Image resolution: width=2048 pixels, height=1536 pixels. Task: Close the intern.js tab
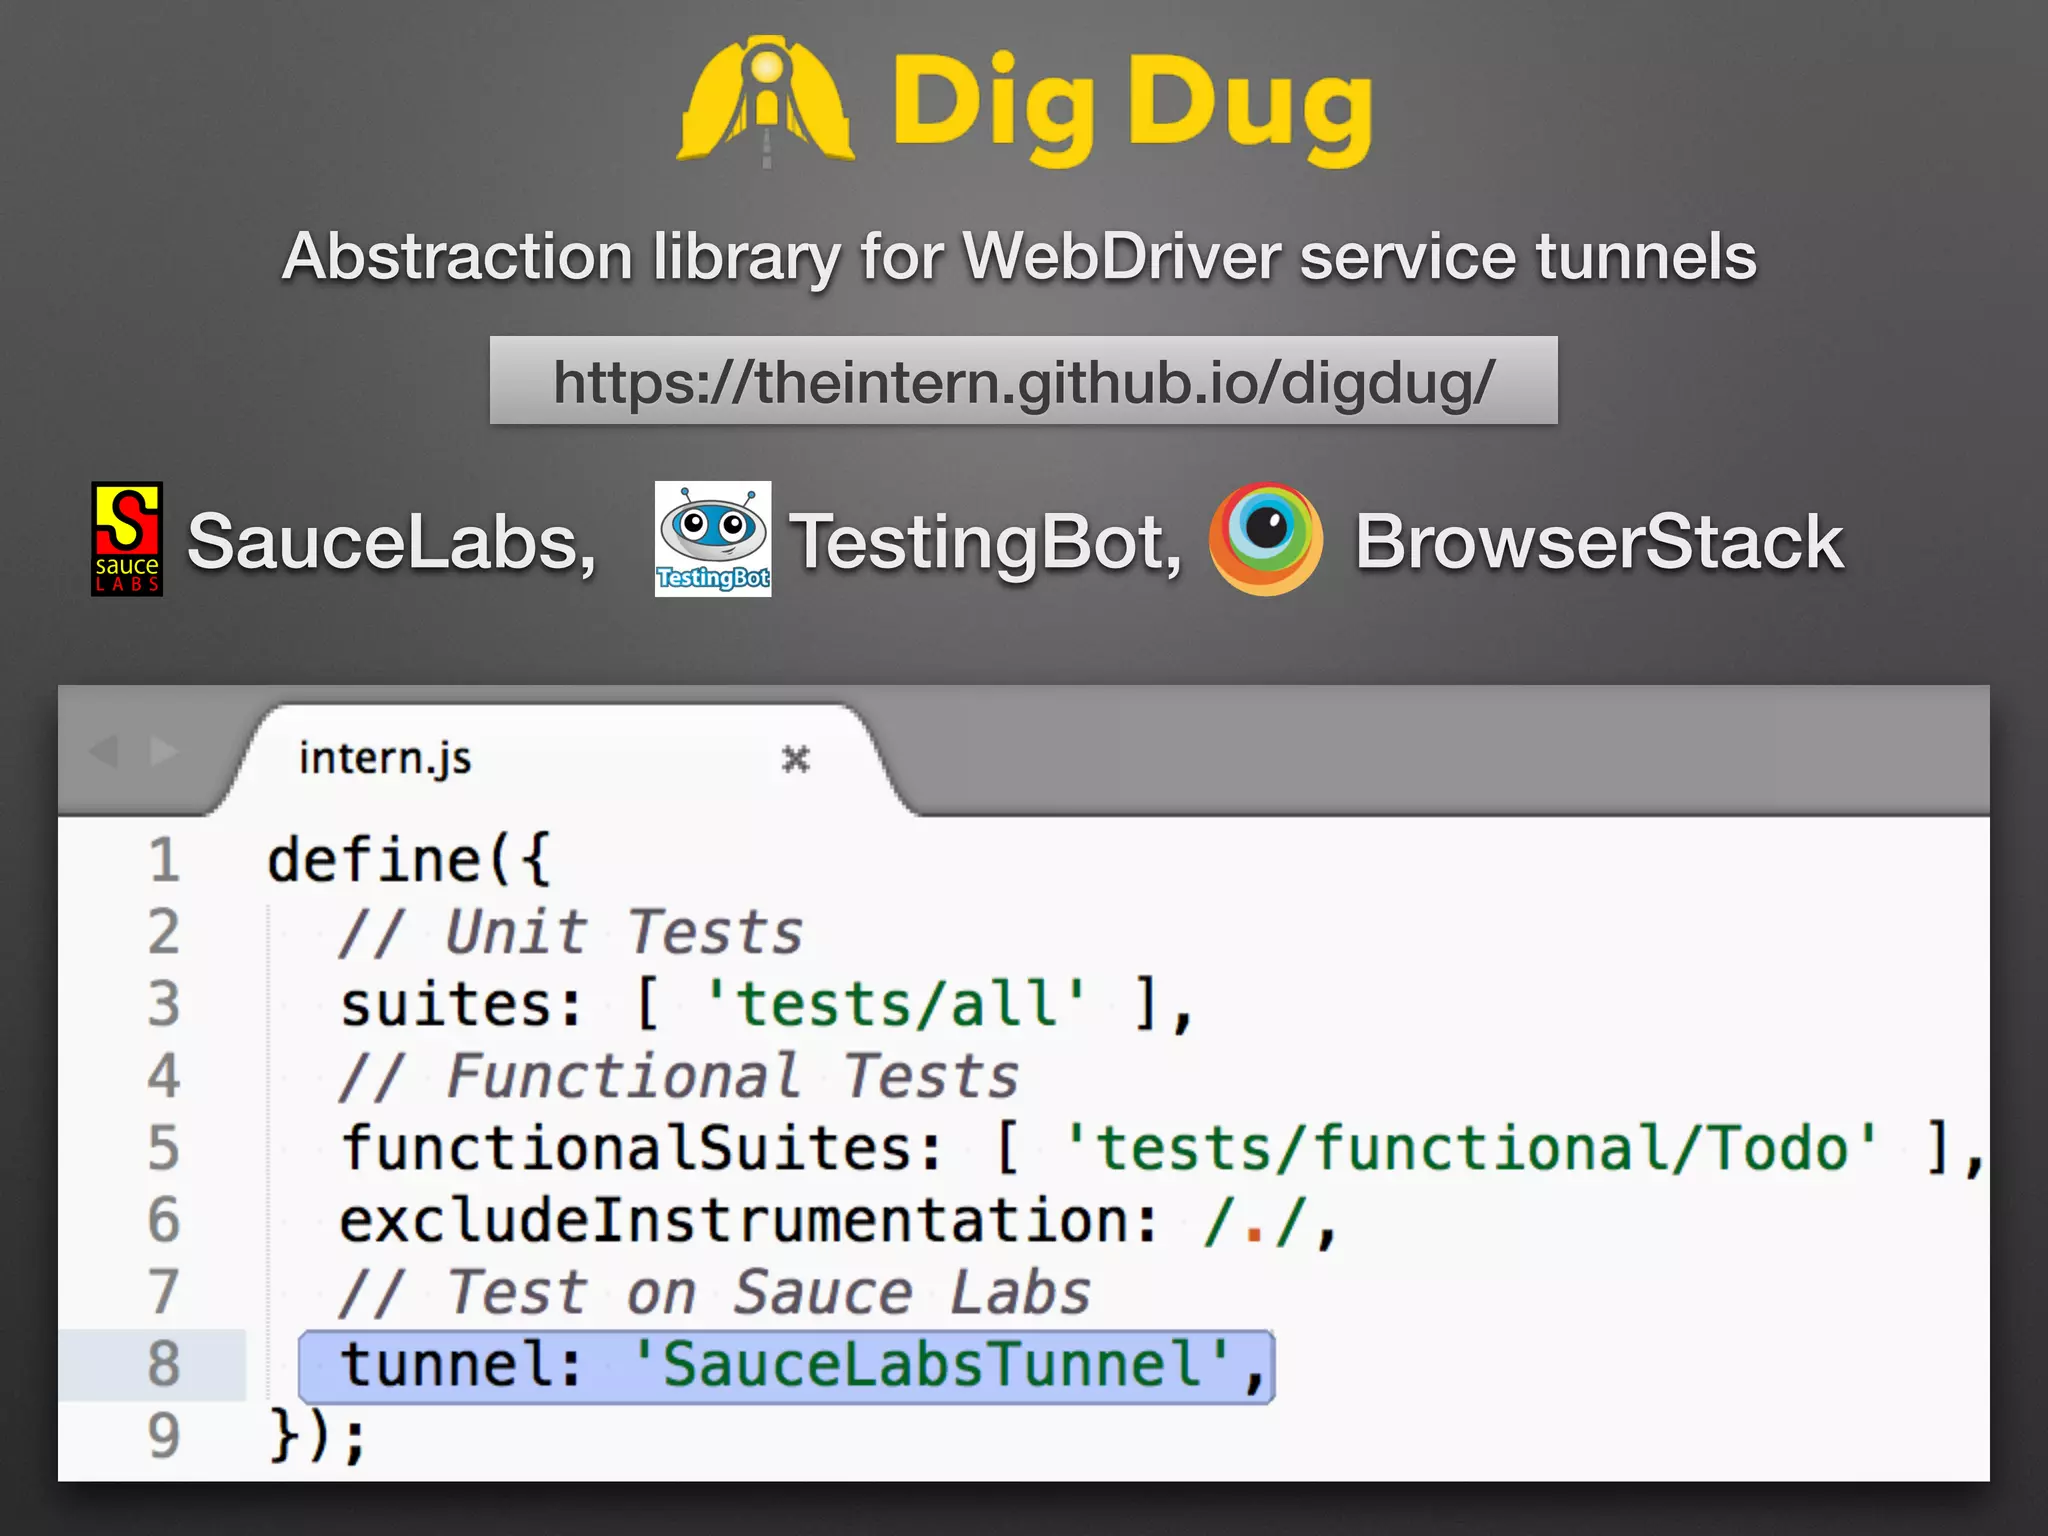click(795, 759)
